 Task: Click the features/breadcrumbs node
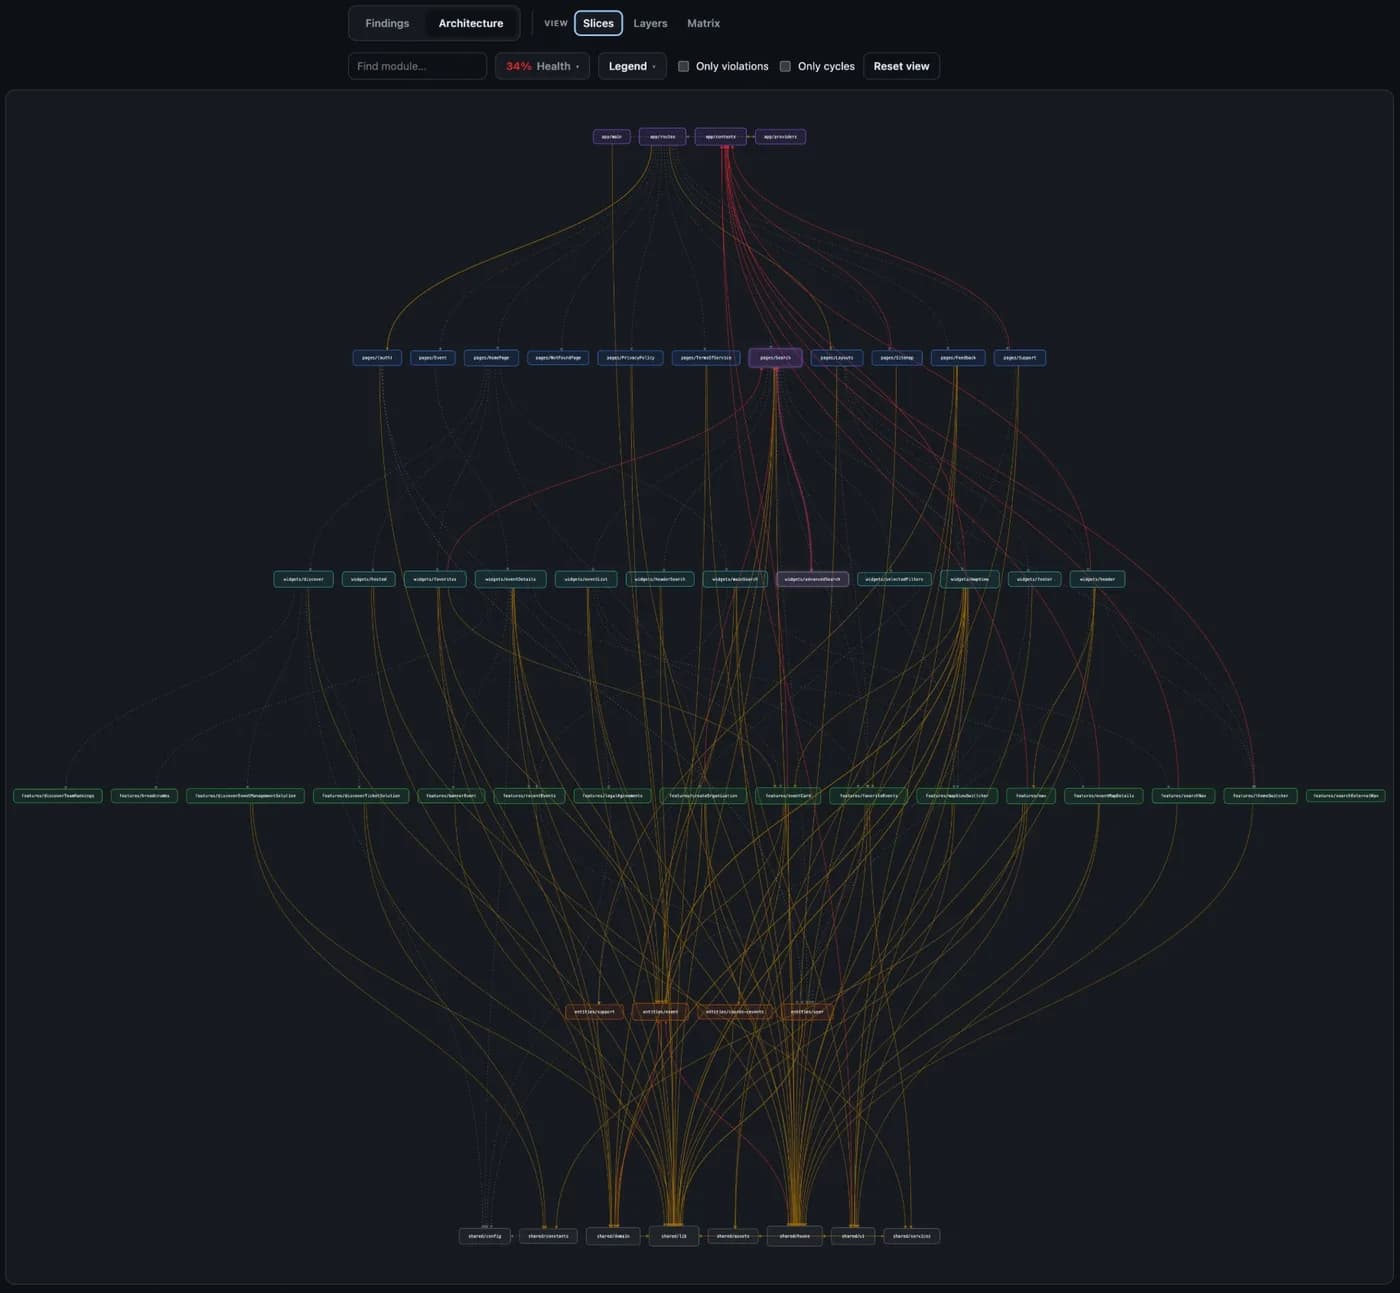144,796
